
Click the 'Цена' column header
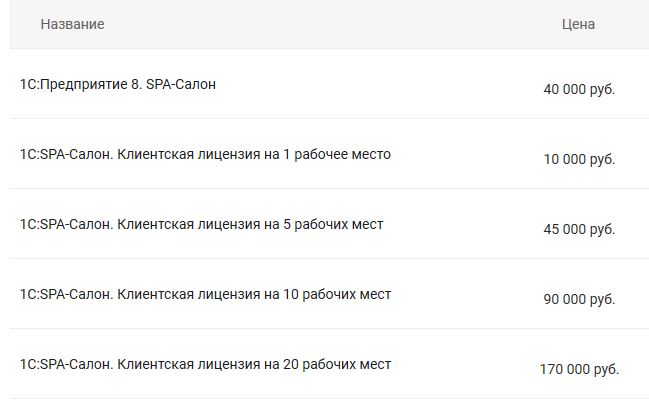click(578, 24)
